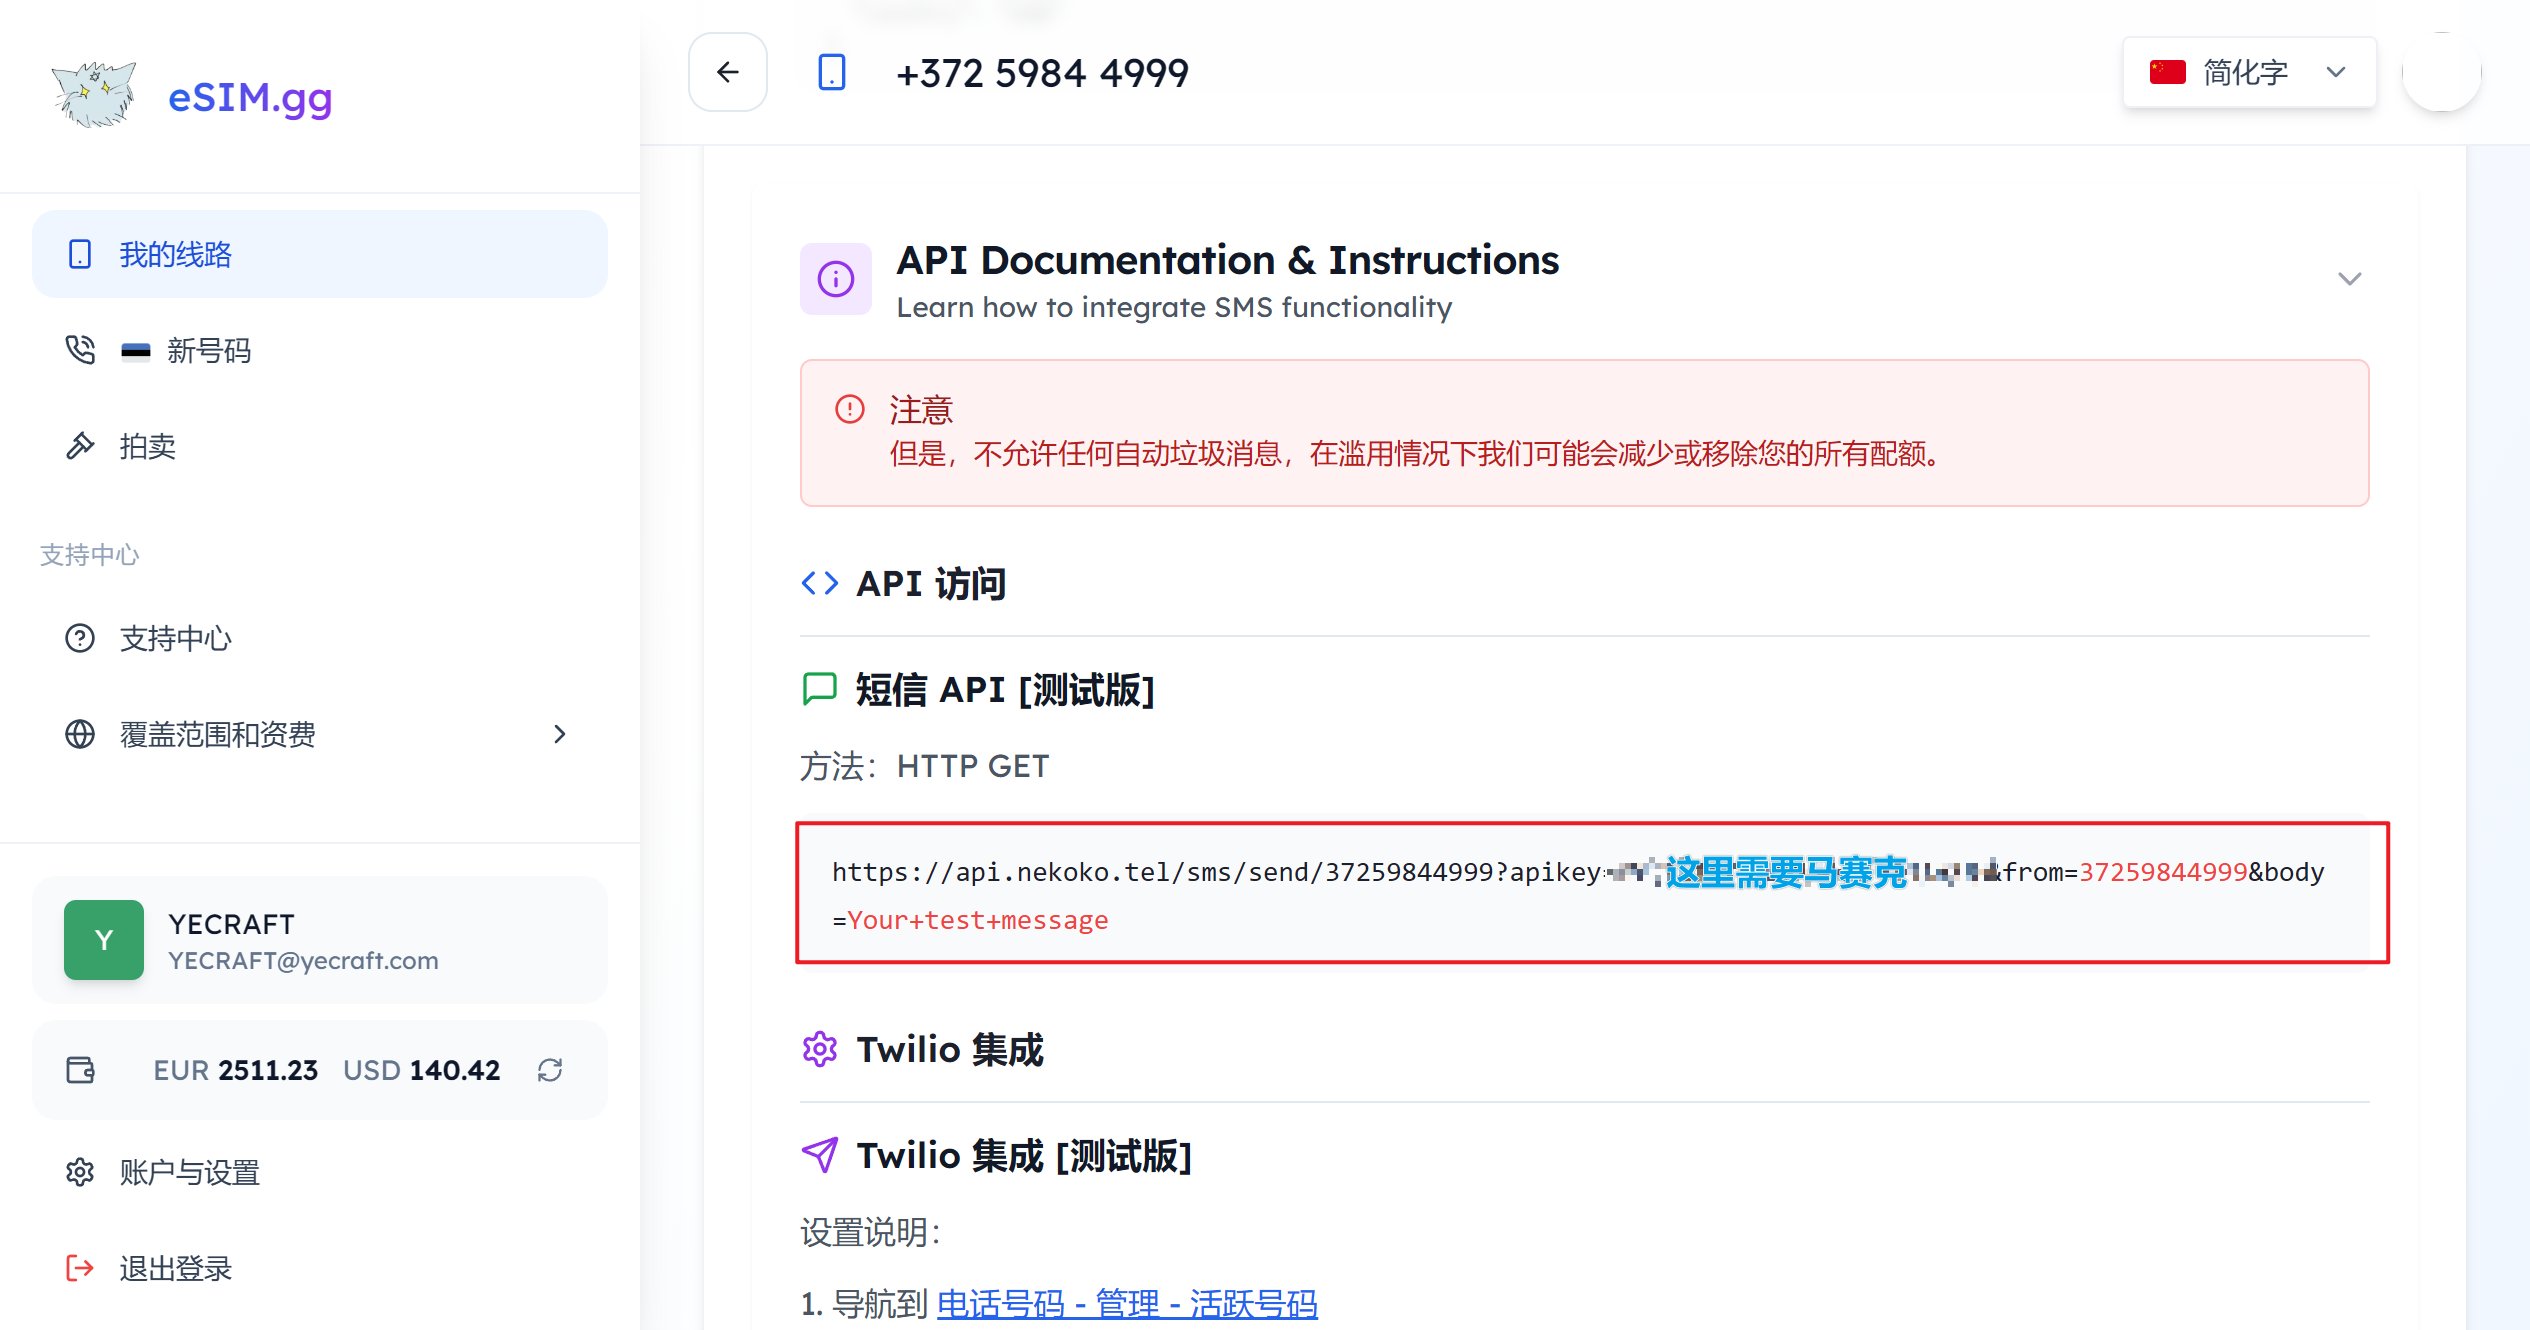Screen dimensions: 2530x1330
Task: Collapse the API Documentation & Instructions section
Action: [2350, 279]
